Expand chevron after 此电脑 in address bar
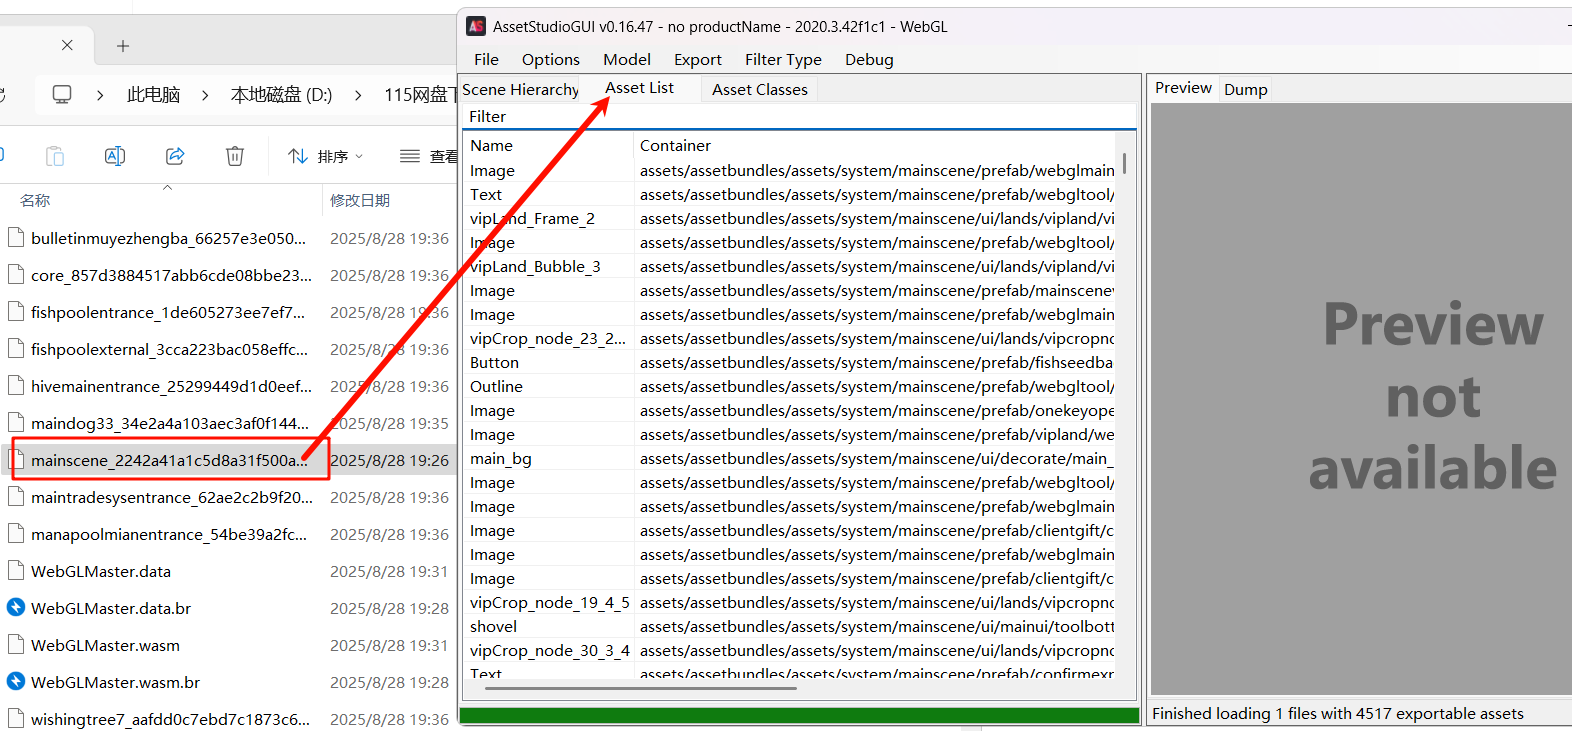This screenshot has height=731, width=1572. [205, 95]
